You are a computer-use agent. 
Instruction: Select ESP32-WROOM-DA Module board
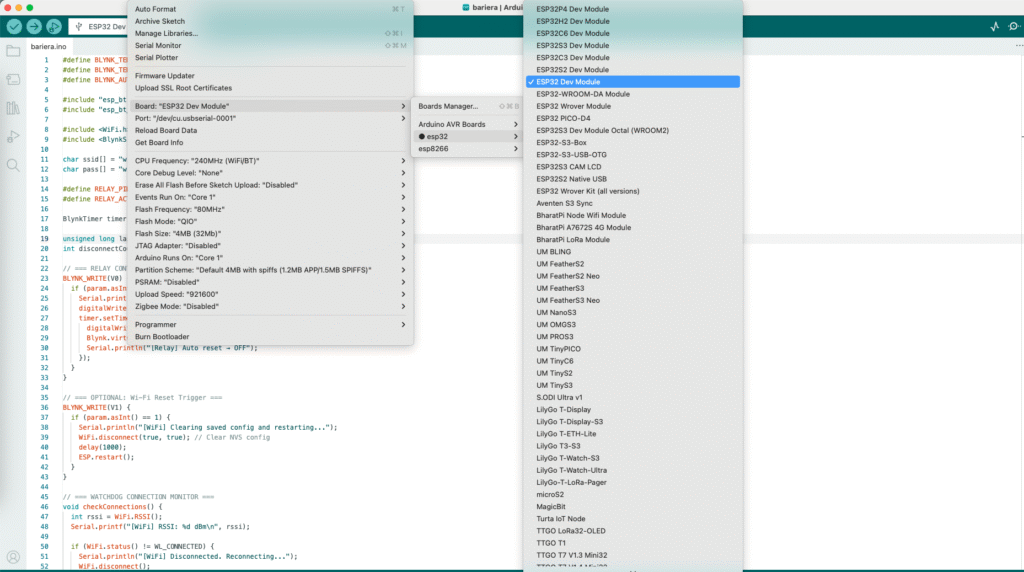click(x=633, y=94)
